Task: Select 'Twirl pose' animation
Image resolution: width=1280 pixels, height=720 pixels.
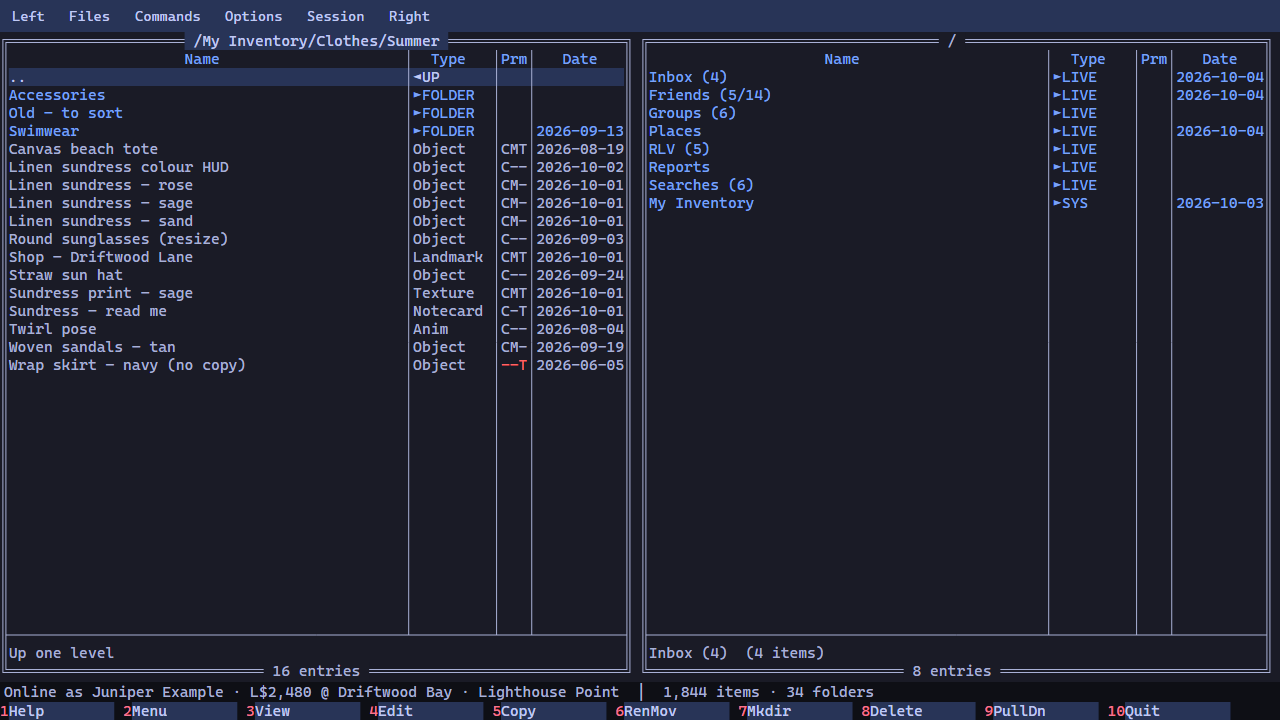Action: click(x=316, y=329)
